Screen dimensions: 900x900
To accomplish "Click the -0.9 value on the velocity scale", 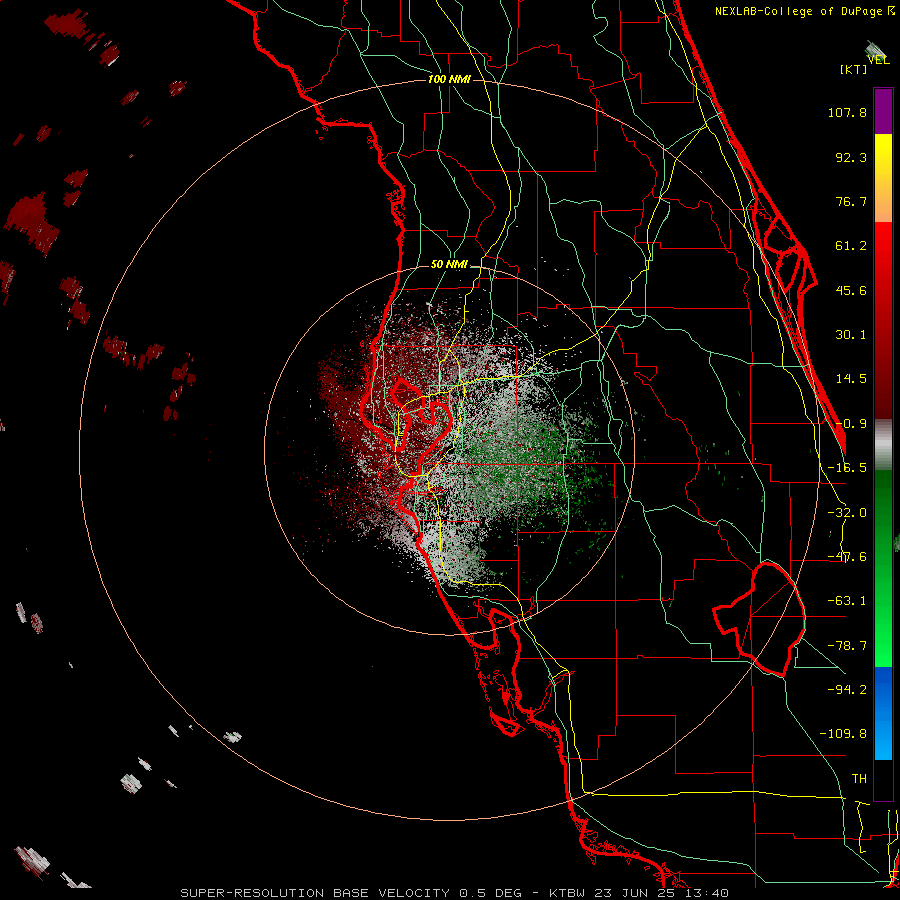I will click(851, 424).
